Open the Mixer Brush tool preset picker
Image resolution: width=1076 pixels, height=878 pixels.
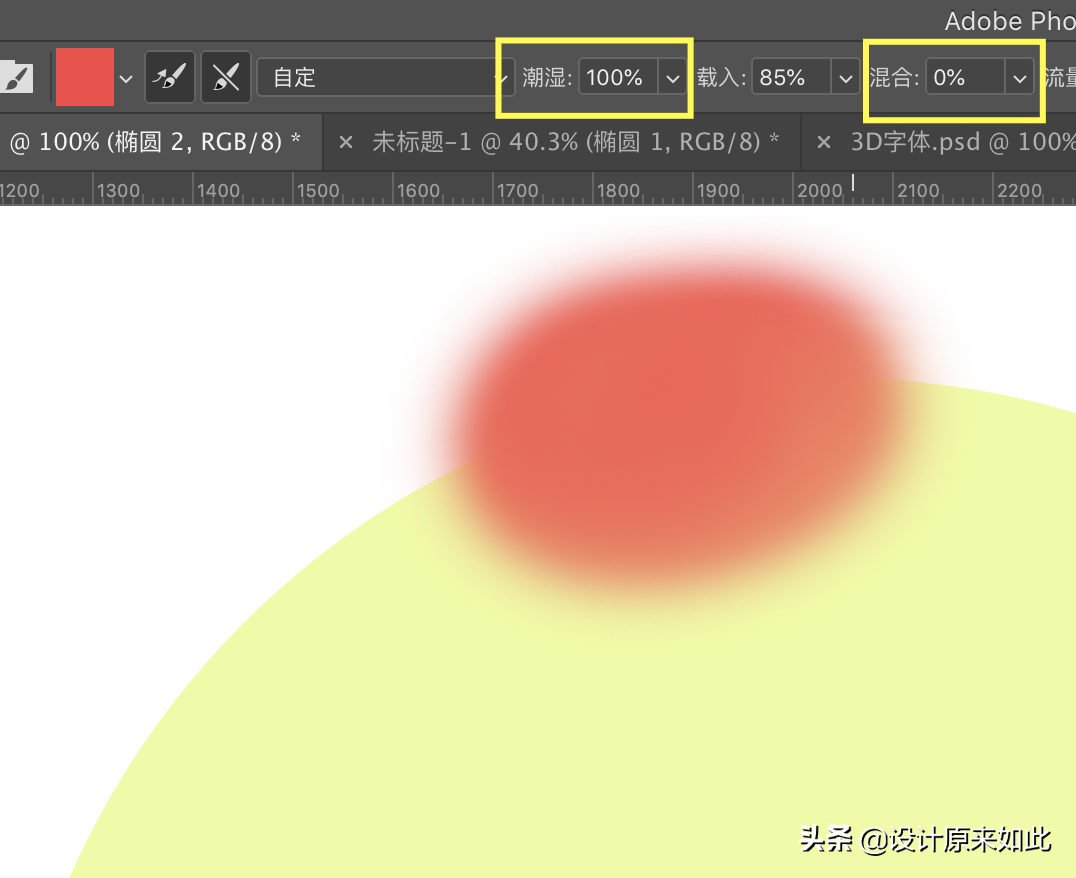(x=16, y=77)
